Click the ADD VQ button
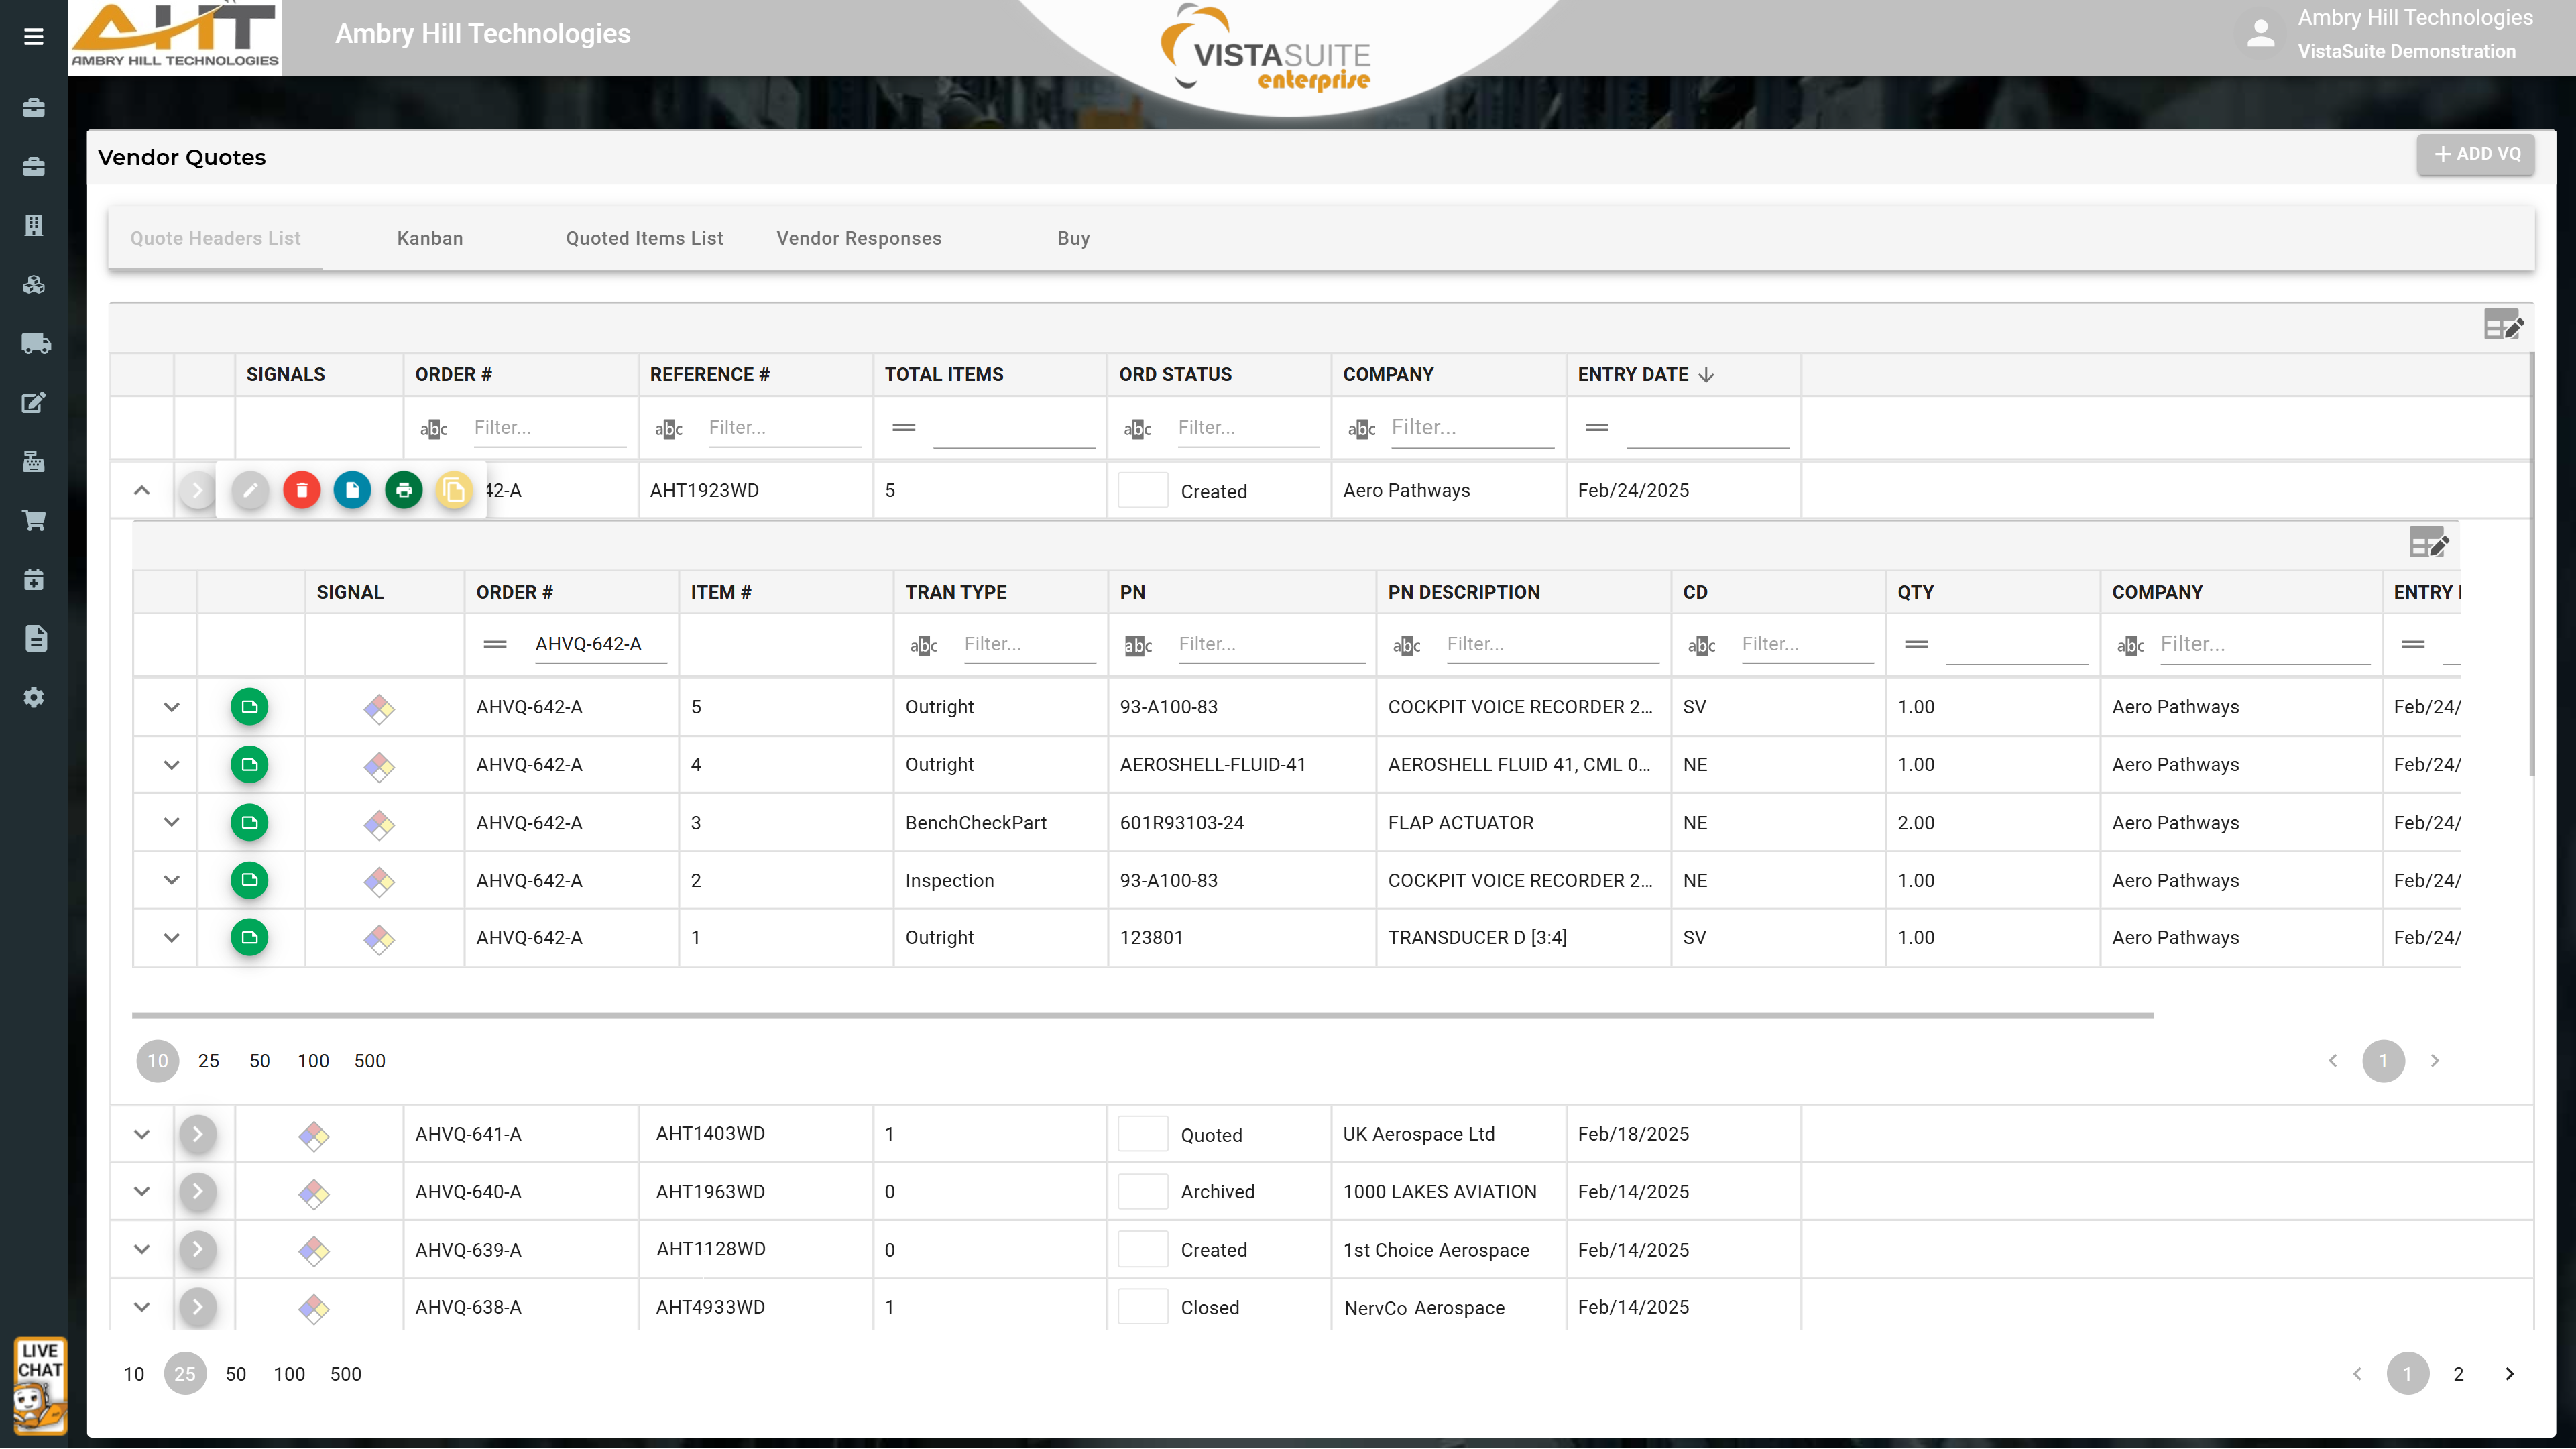The image size is (2576, 1449). coord(2475,154)
